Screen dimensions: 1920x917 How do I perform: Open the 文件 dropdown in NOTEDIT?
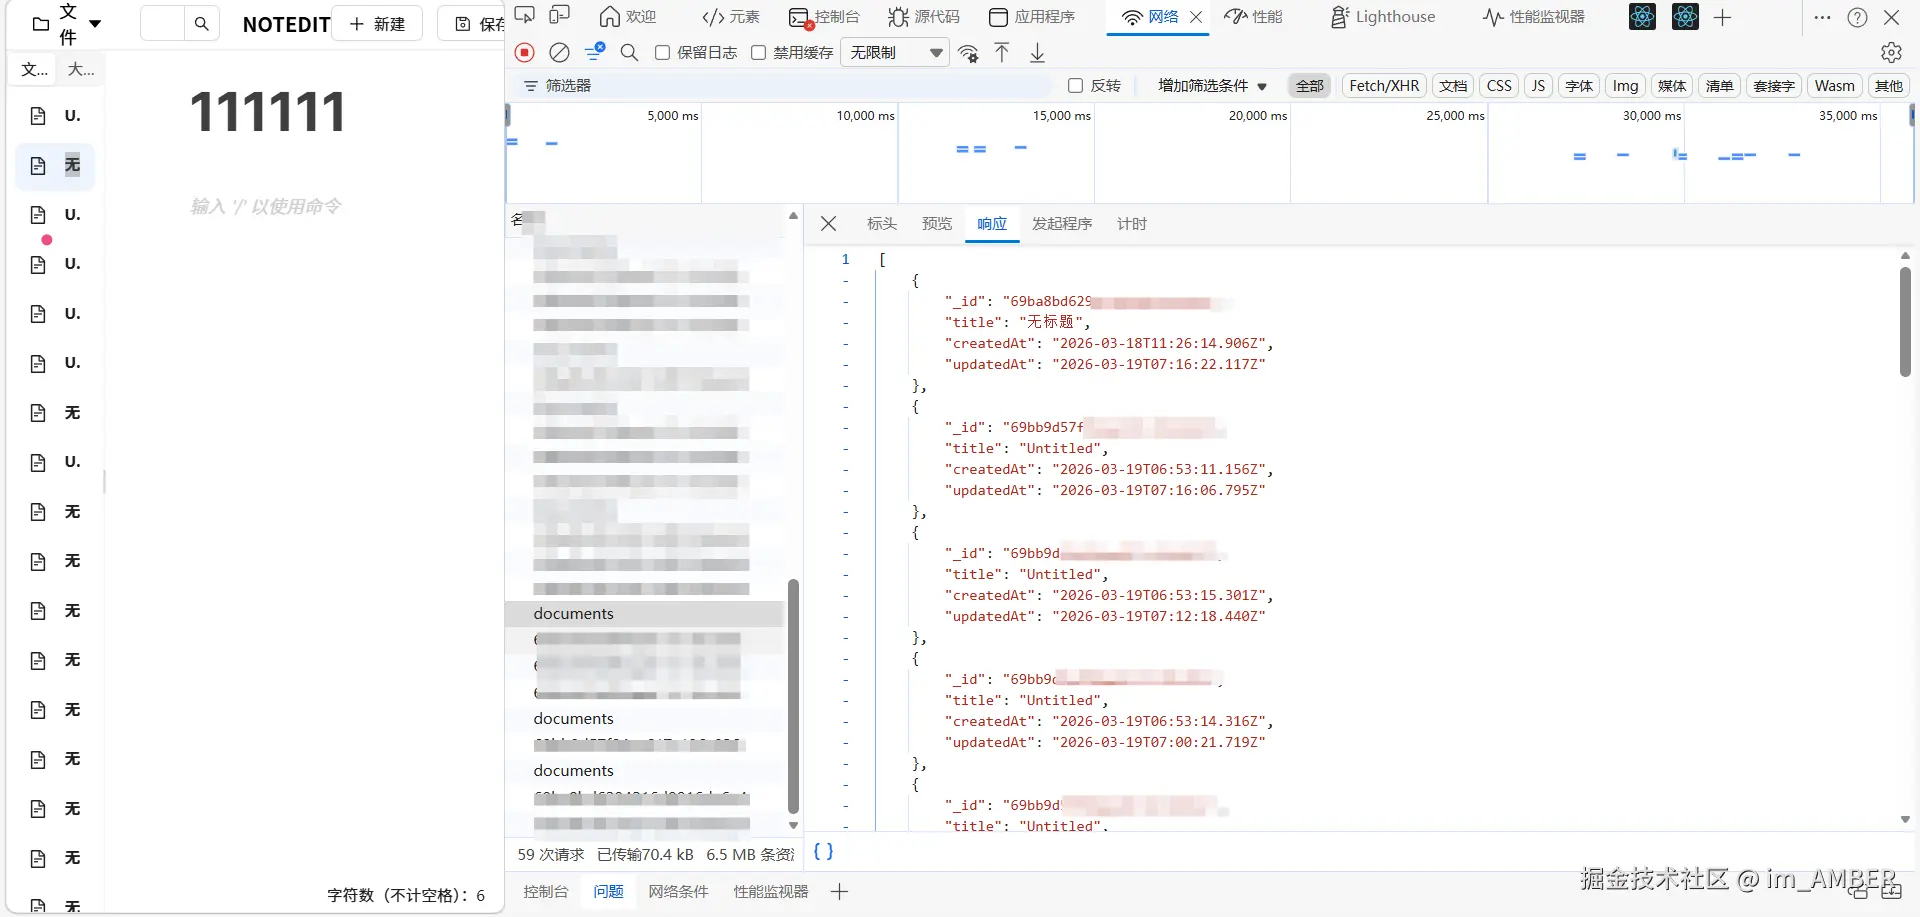(x=67, y=24)
